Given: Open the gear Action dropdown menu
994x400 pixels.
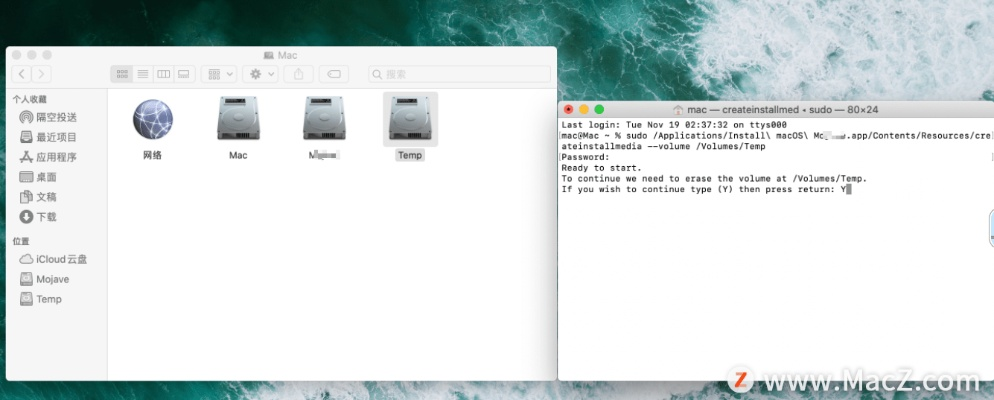Looking at the screenshot, I should [262, 74].
